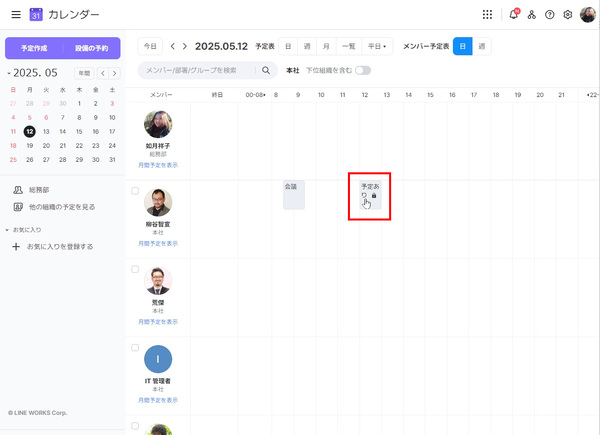Expand the 22- late hours column
Image resolution: width=600 pixels, height=435 pixels.
click(x=592, y=95)
